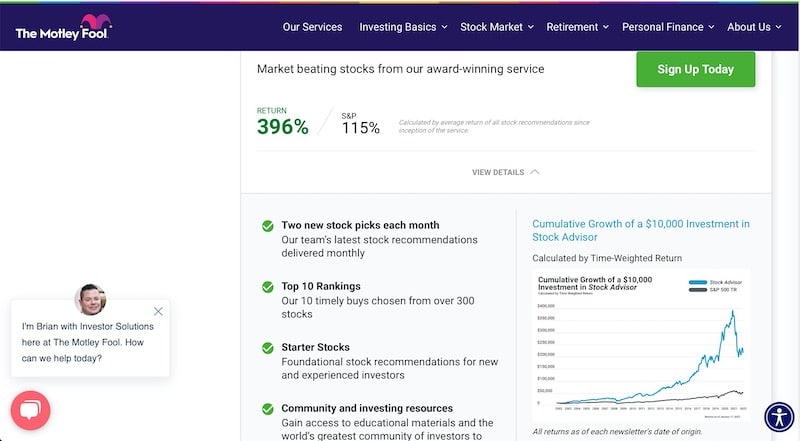800x441 pixels.
Task: Click the 'Top 10 Rankings' heading
Action: [321, 286]
